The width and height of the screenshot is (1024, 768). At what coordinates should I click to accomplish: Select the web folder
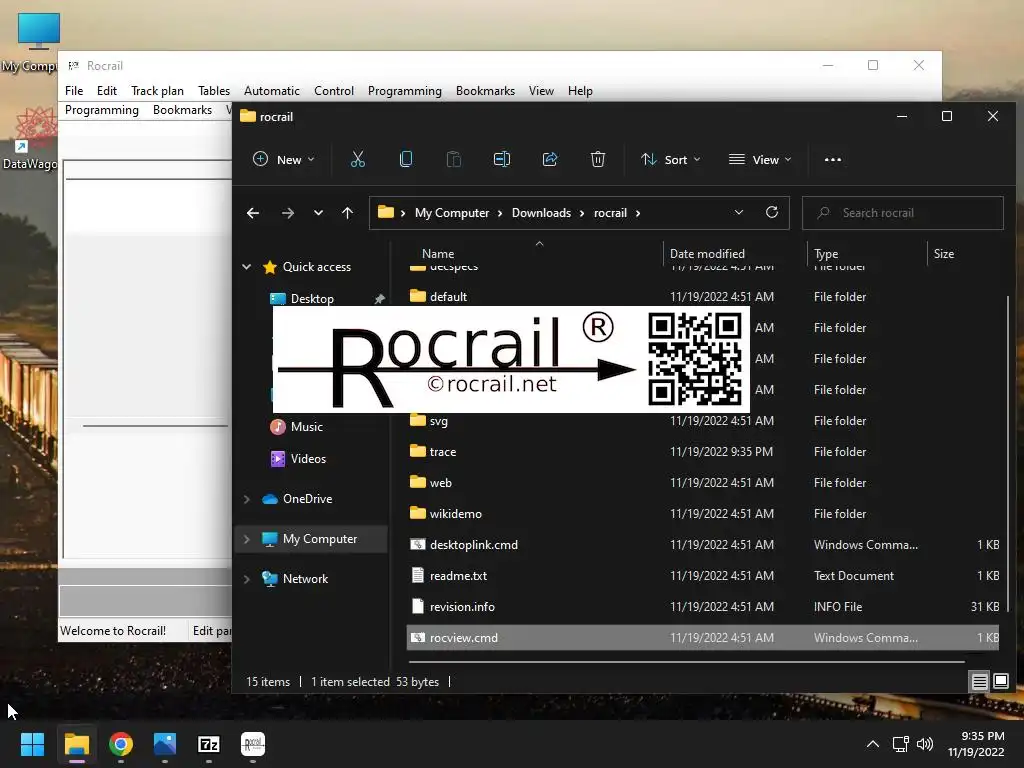tap(702, 483)
